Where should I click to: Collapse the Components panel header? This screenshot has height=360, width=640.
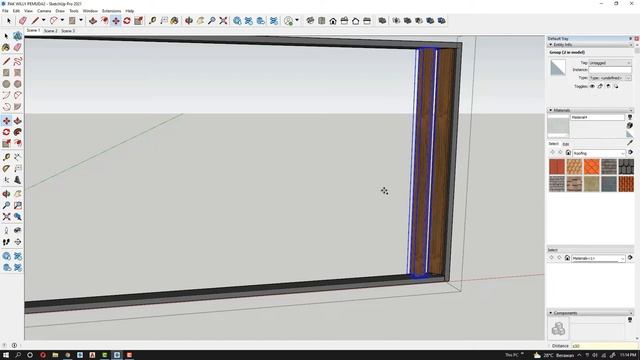coord(551,313)
